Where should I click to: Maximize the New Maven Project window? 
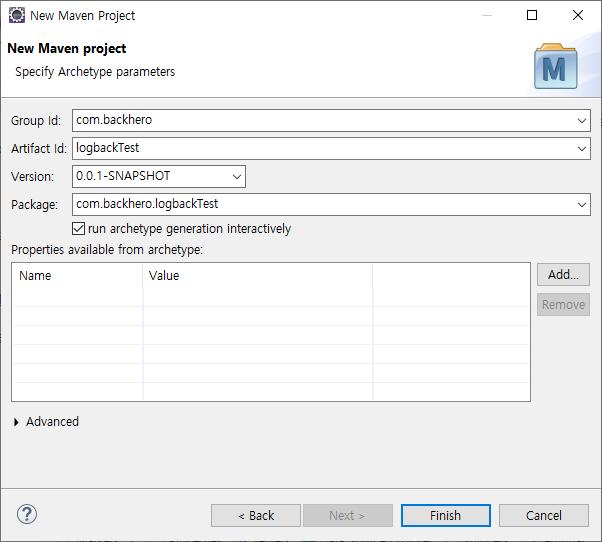[532, 15]
